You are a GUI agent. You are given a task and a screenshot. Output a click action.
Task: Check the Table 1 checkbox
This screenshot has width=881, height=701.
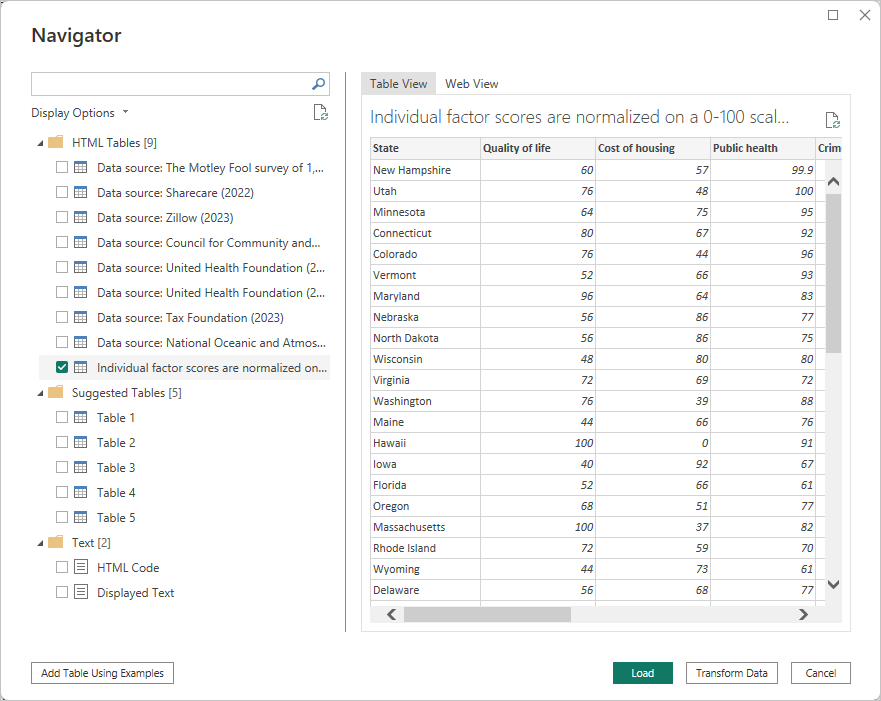point(62,417)
